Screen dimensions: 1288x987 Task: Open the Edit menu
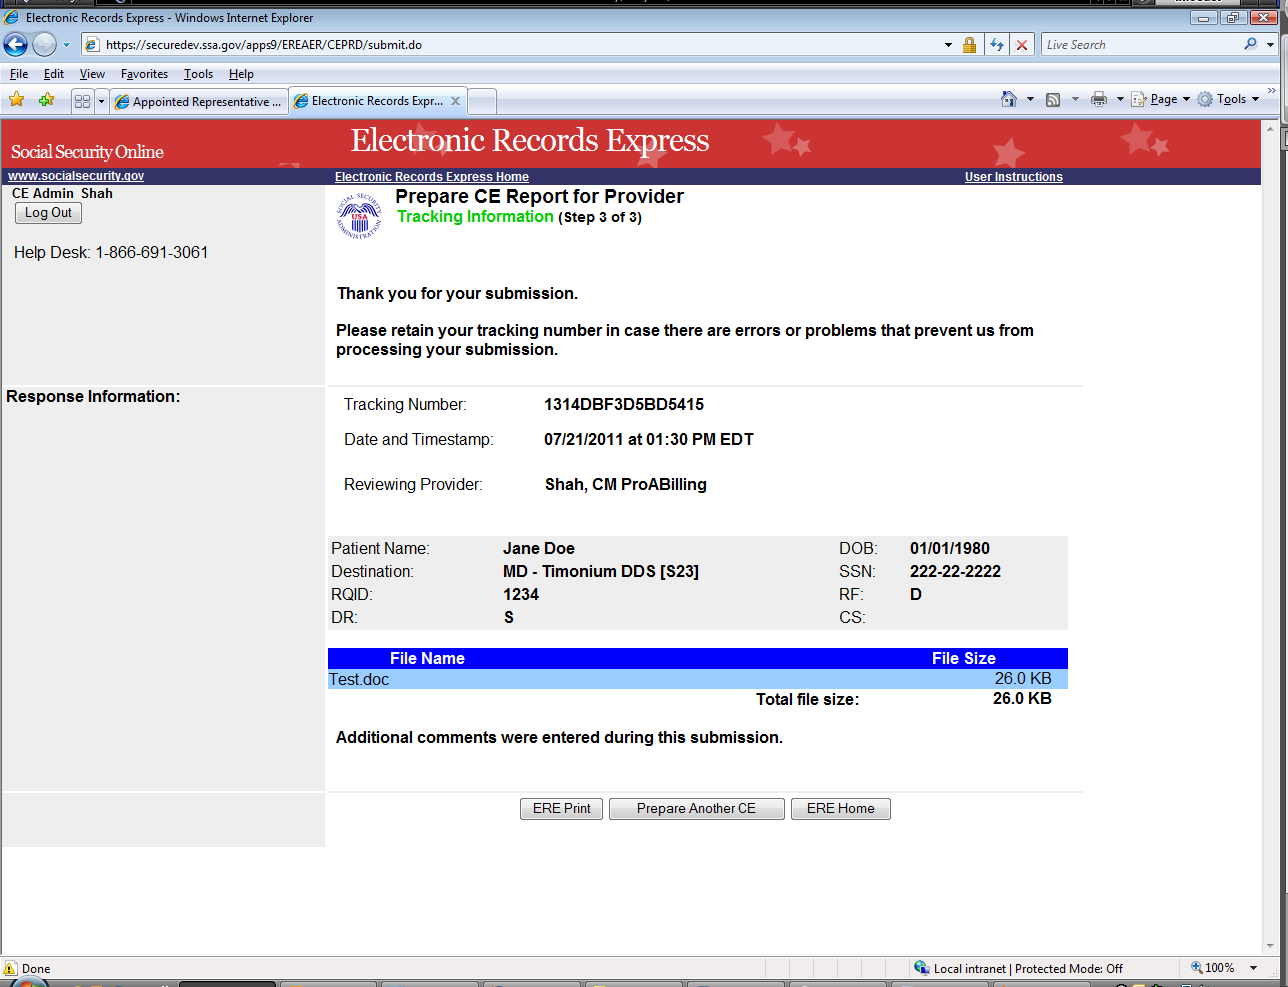[54, 74]
